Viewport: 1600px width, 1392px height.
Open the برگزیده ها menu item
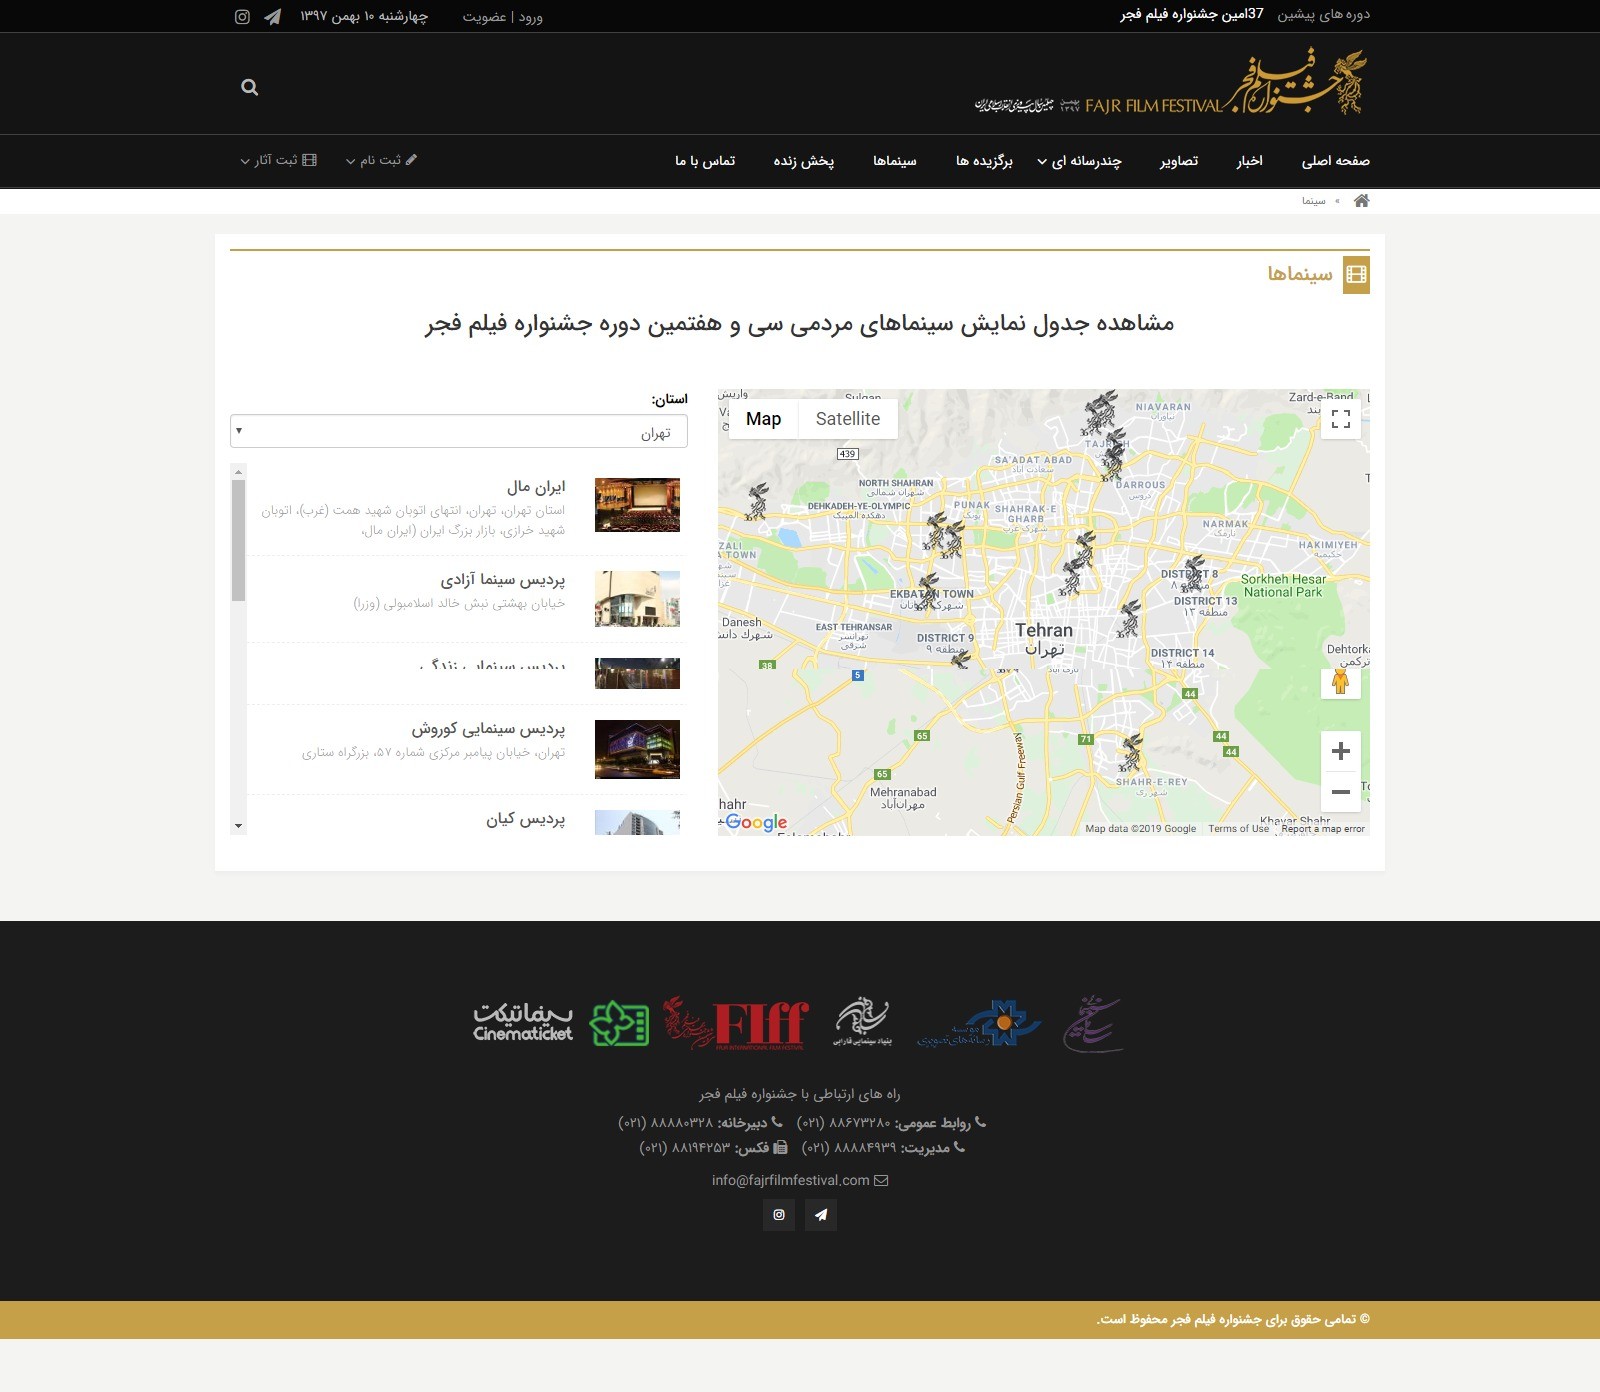point(984,161)
